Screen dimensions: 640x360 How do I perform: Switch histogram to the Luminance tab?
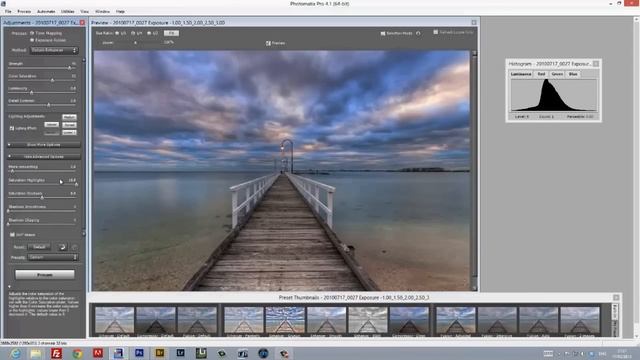521,74
